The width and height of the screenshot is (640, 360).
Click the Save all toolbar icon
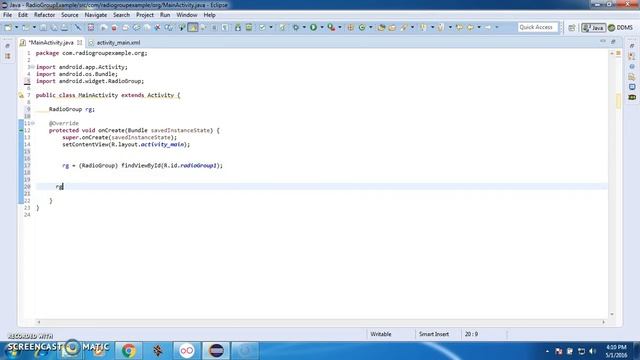(x=54, y=27)
